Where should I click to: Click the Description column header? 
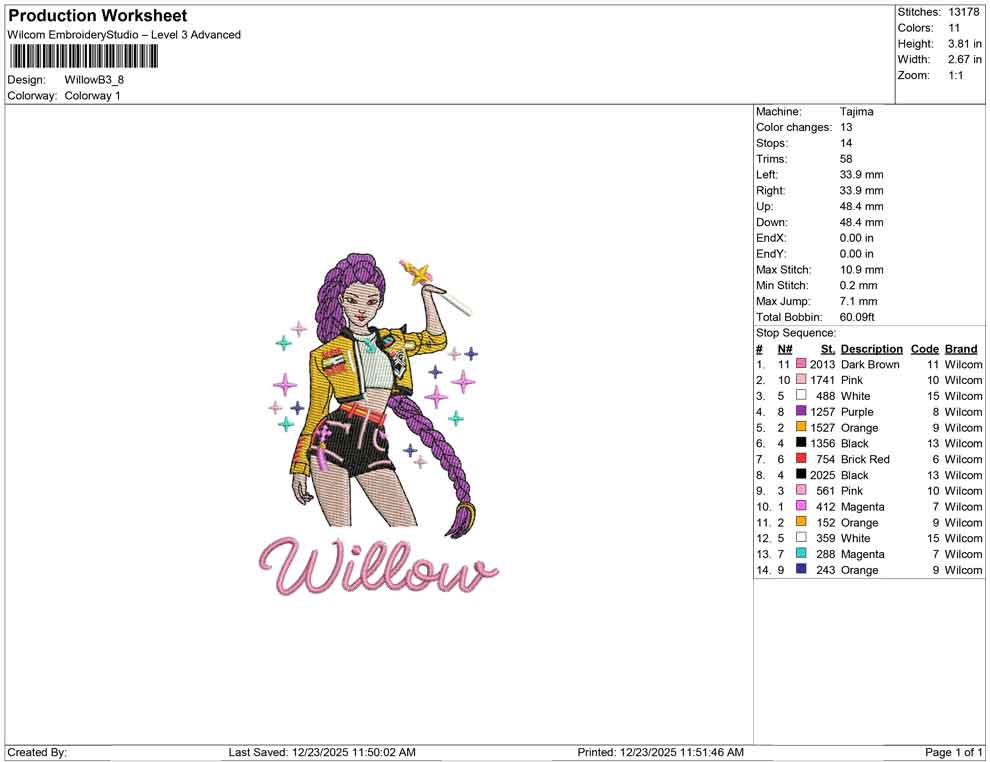click(x=871, y=348)
